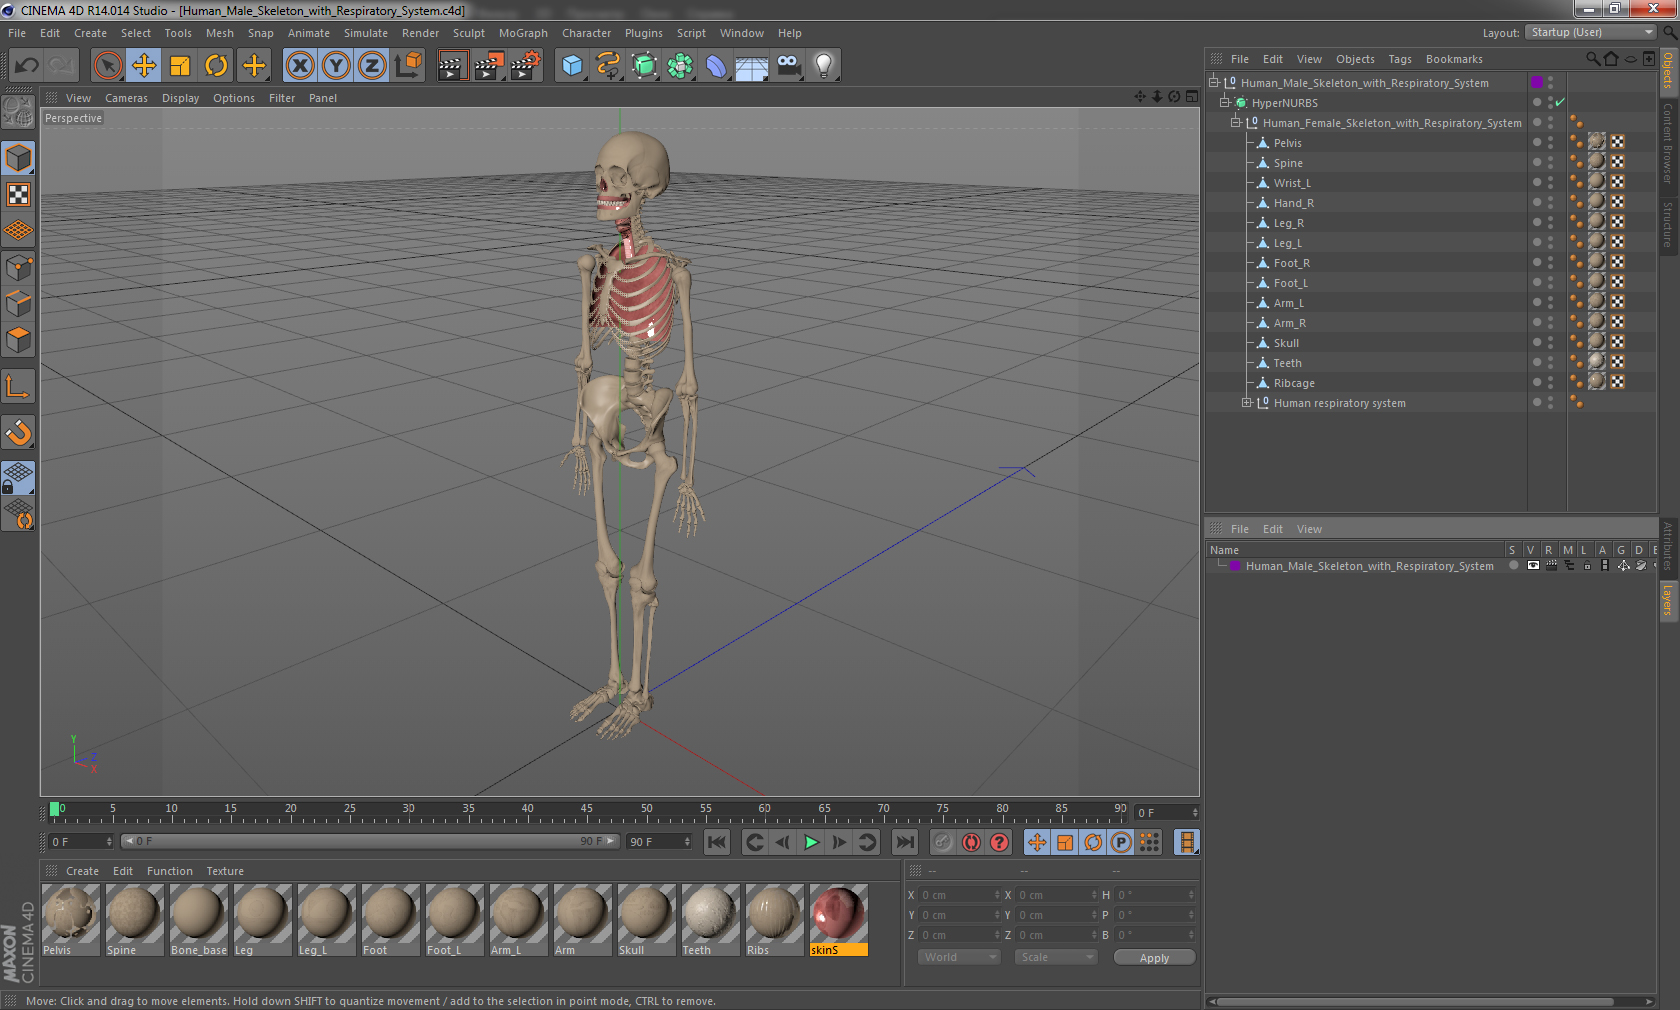Open the Scale mode dropdown
Viewport: 1680px width, 1010px height.
[1055, 957]
